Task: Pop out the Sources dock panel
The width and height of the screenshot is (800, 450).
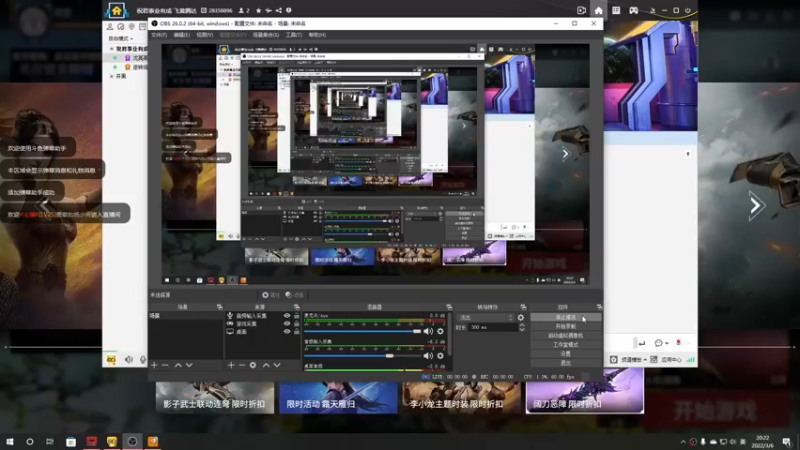Action: tap(296, 307)
